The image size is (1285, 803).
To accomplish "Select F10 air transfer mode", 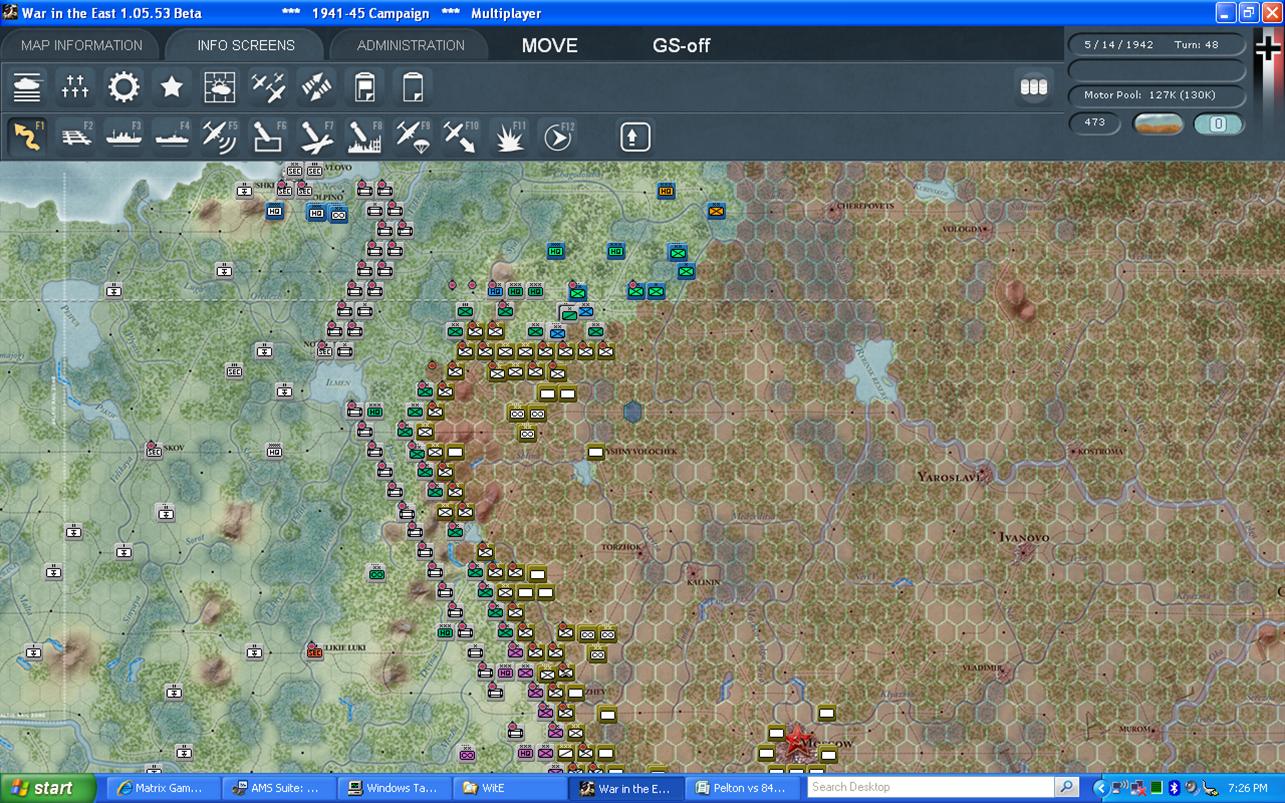I will [460, 136].
